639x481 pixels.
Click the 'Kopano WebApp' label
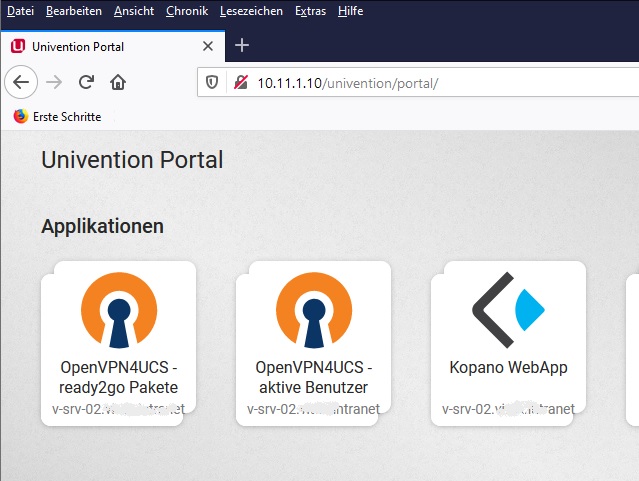[x=509, y=367]
